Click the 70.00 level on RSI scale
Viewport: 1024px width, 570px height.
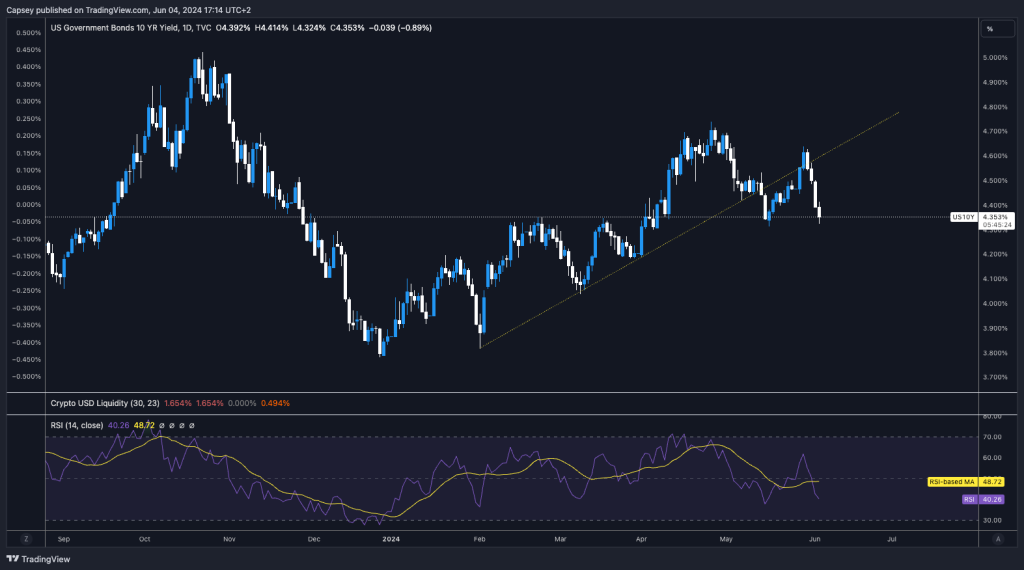pyautogui.click(x=993, y=437)
